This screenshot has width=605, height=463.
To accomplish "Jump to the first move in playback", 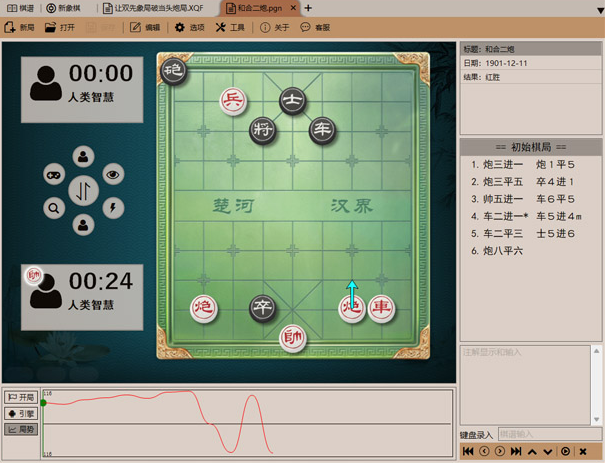I will [x=468, y=452].
